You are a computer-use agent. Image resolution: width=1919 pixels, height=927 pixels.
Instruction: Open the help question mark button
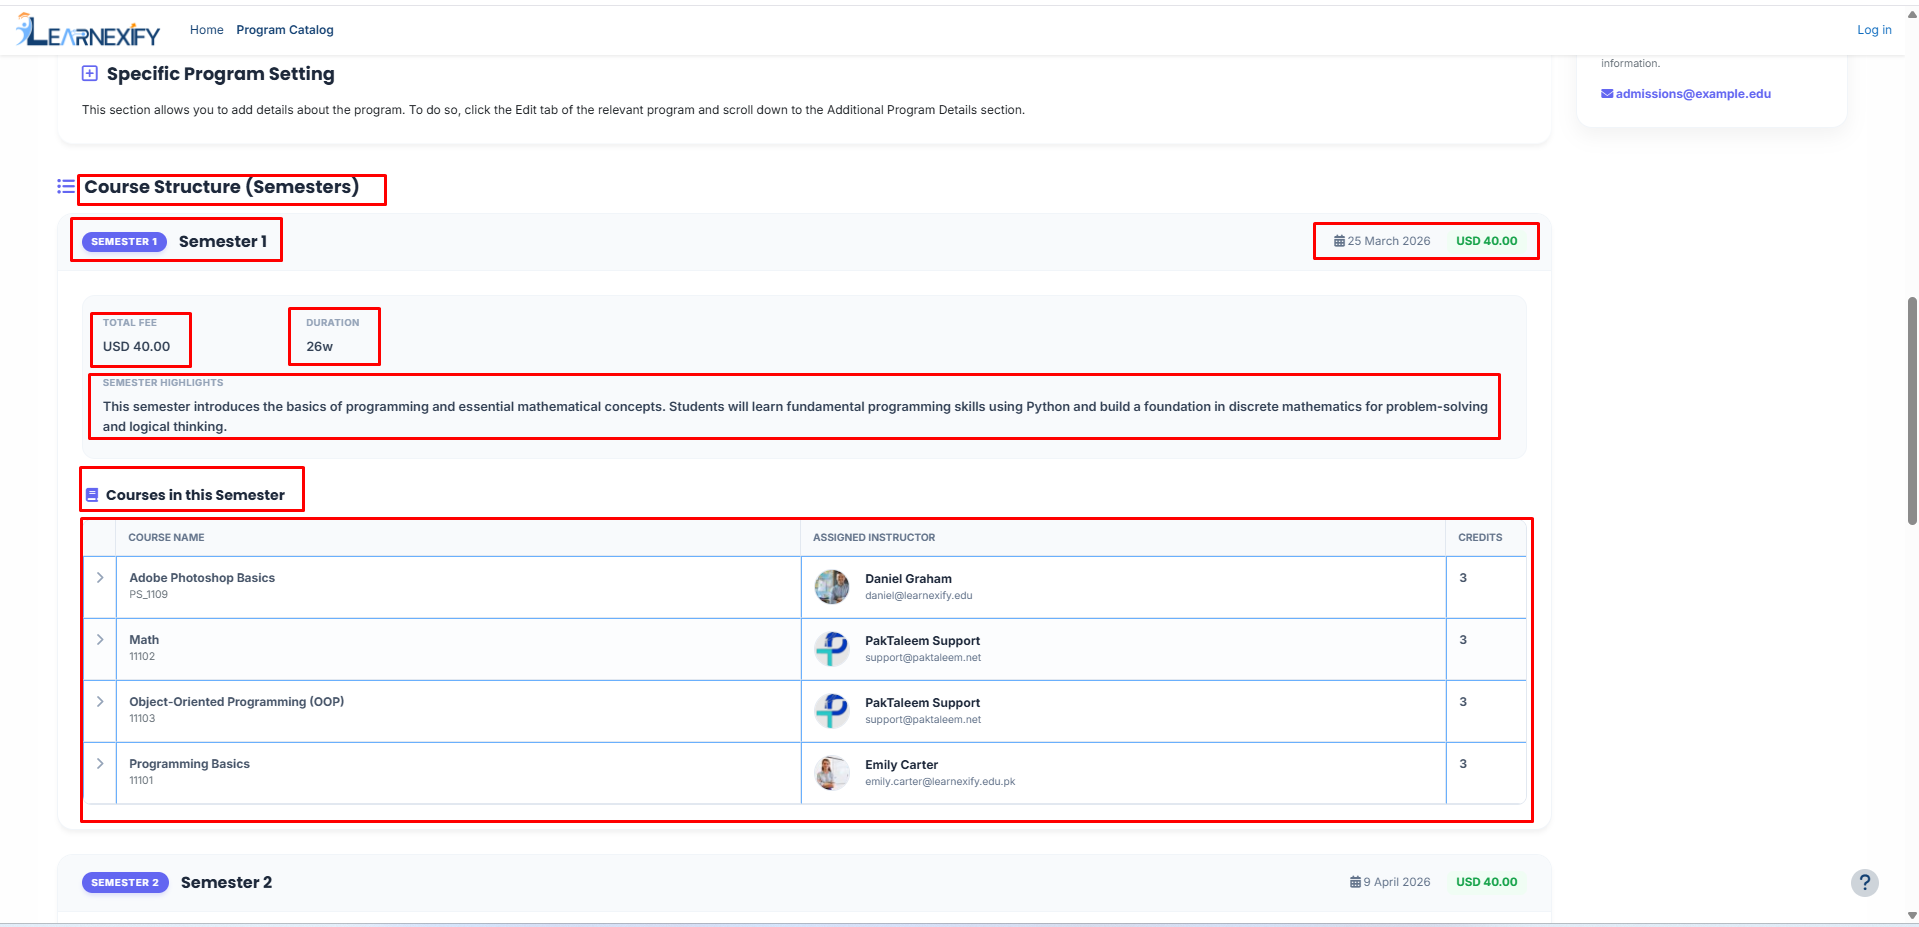pyautogui.click(x=1864, y=883)
